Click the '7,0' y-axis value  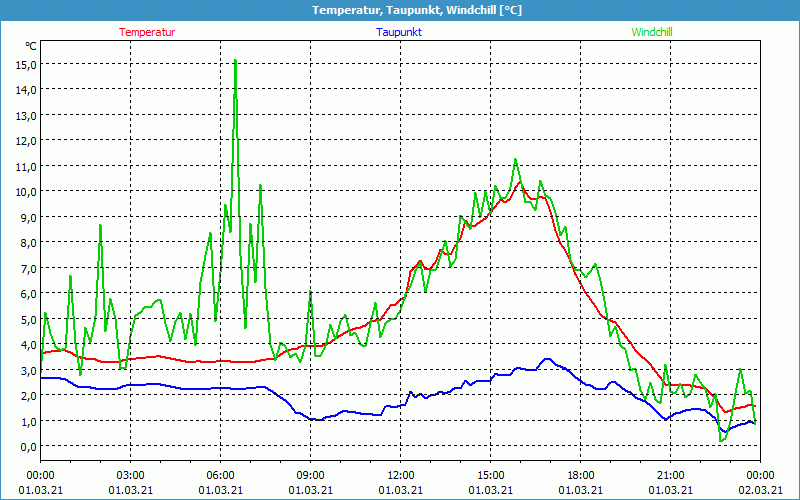pos(29,268)
